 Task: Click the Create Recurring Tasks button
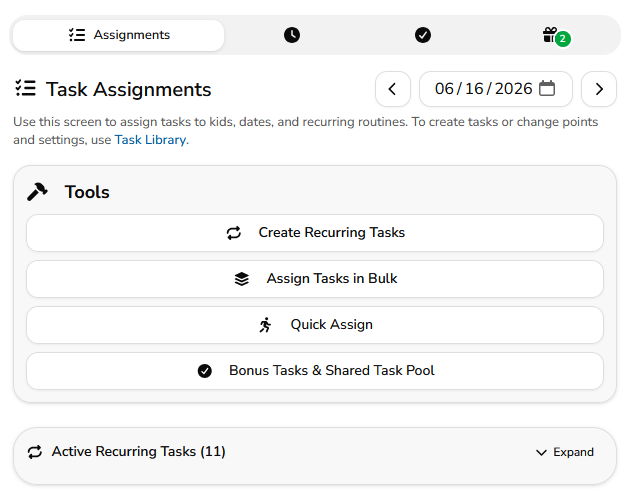coord(315,233)
